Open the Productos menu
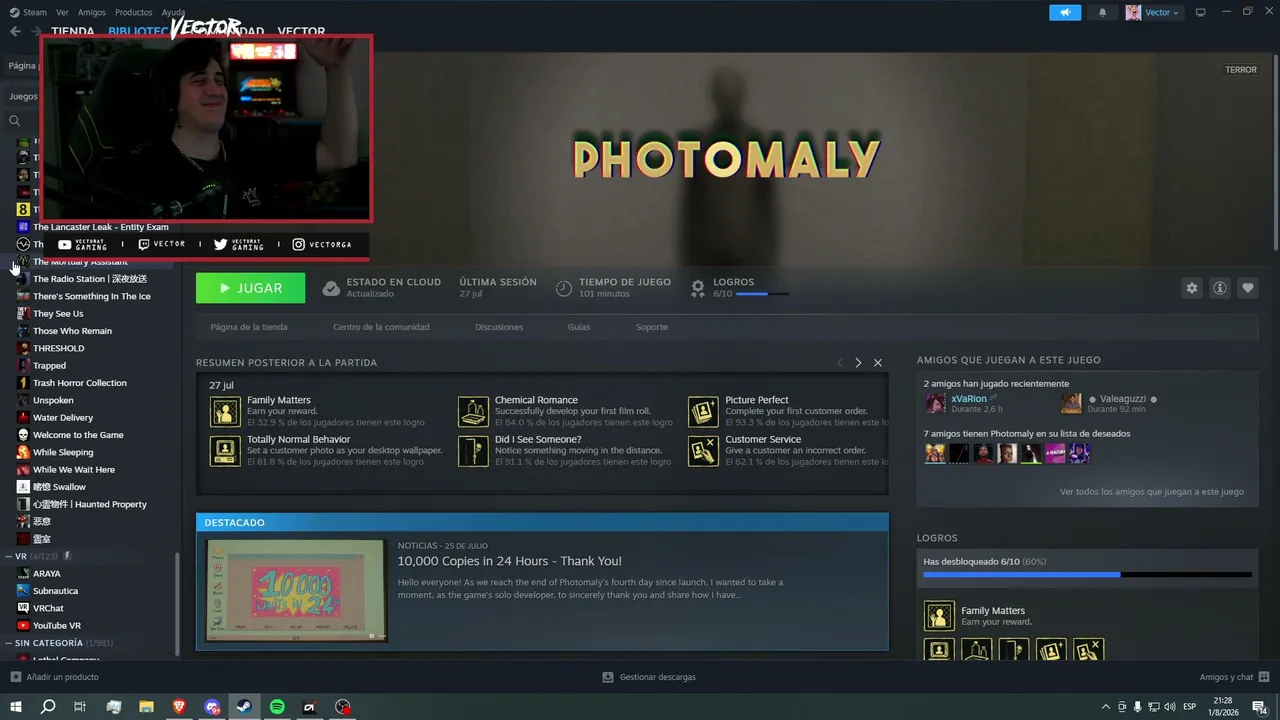The width and height of the screenshot is (1280, 720). coord(134,13)
